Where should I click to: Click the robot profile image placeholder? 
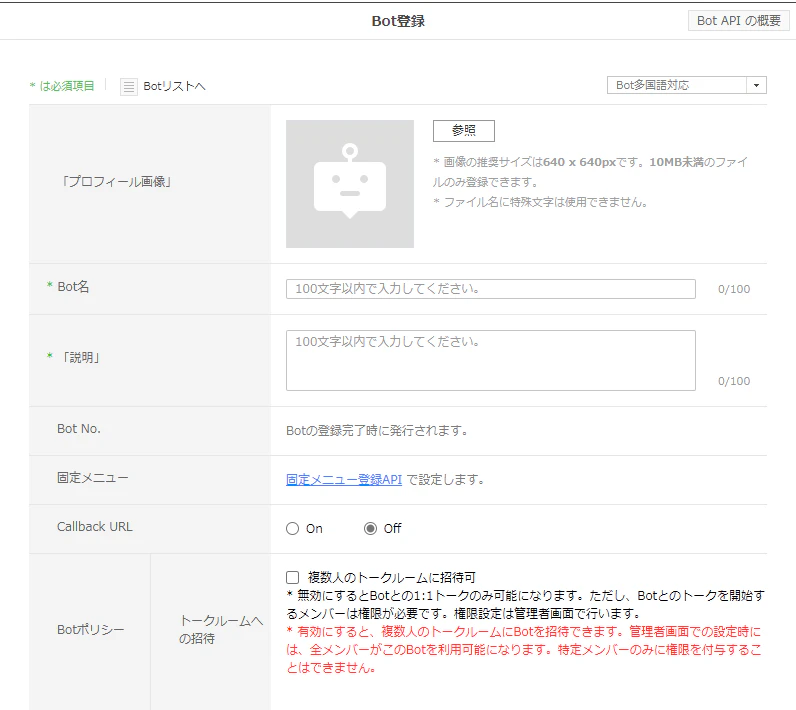coord(350,184)
